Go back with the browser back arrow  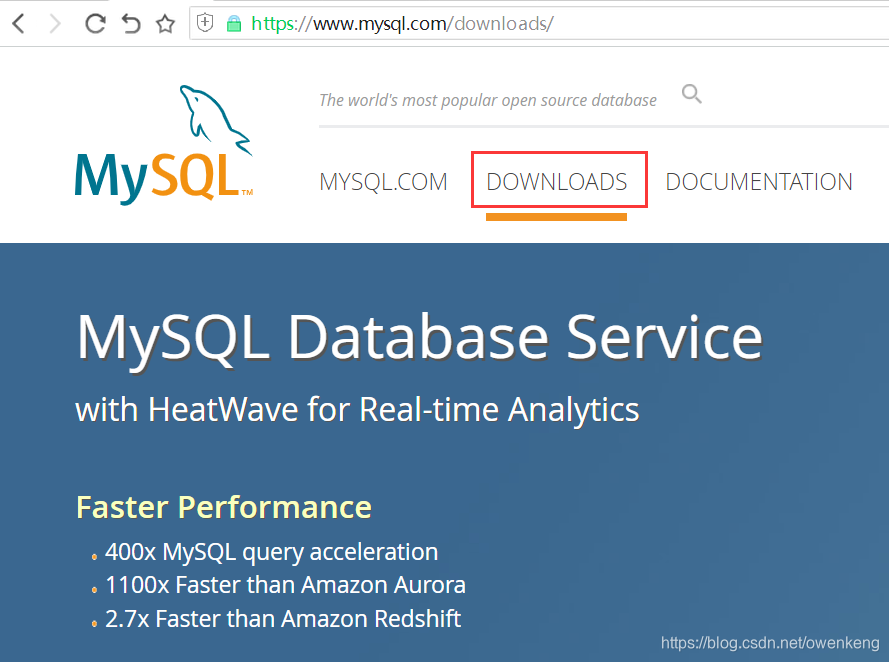point(19,24)
